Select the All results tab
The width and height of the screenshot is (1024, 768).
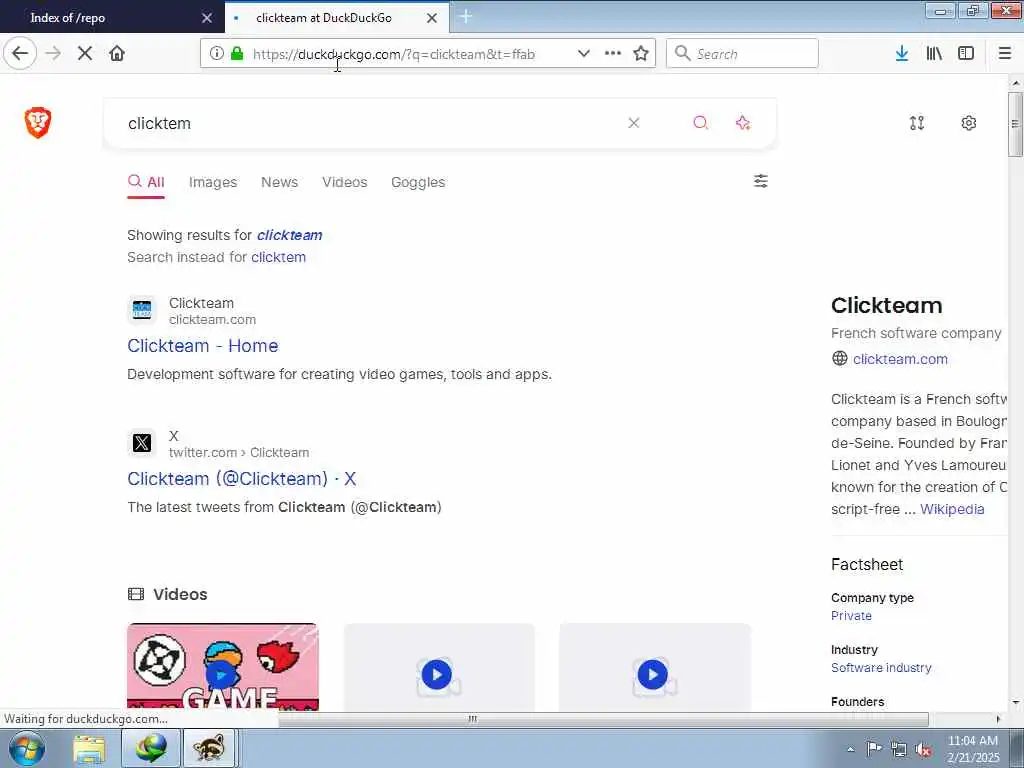pos(146,182)
